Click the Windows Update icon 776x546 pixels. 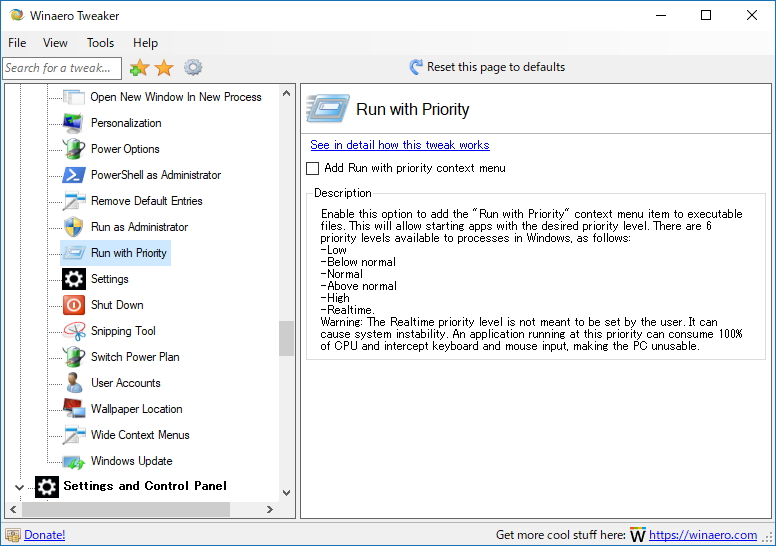click(74, 461)
